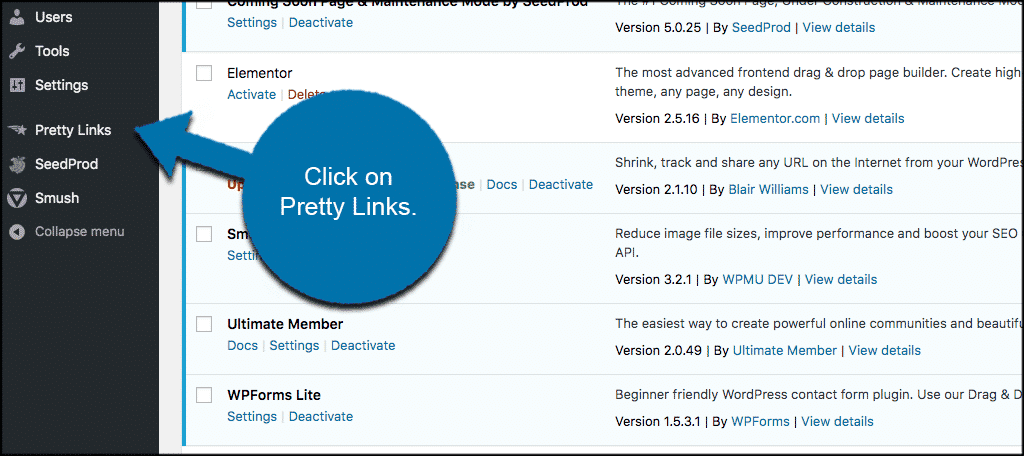Select the 'Version 2.5.16' text
The width and height of the screenshot is (1024, 456).
pyautogui.click(x=658, y=118)
